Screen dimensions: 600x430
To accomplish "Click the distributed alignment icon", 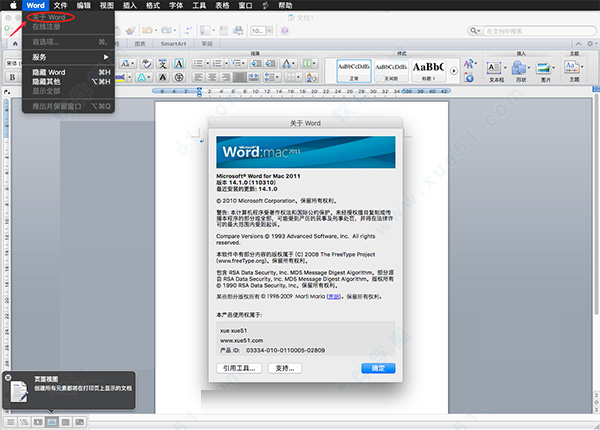I will coord(254,77).
